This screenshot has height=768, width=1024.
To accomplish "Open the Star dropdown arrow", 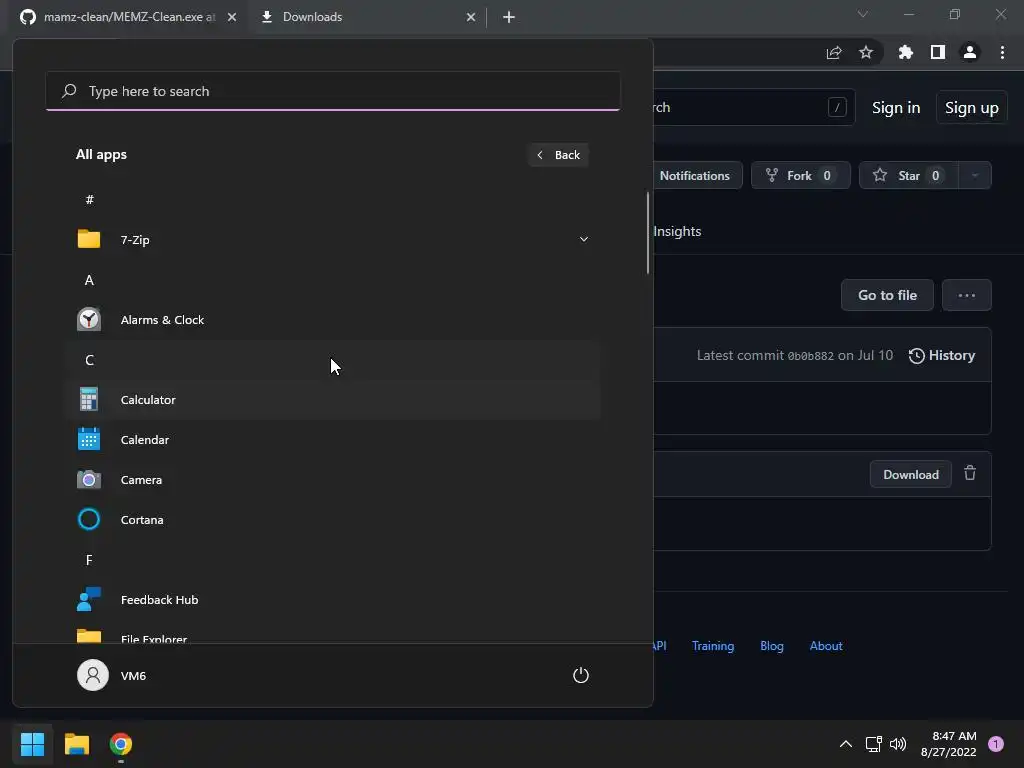I will pos(975,176).
